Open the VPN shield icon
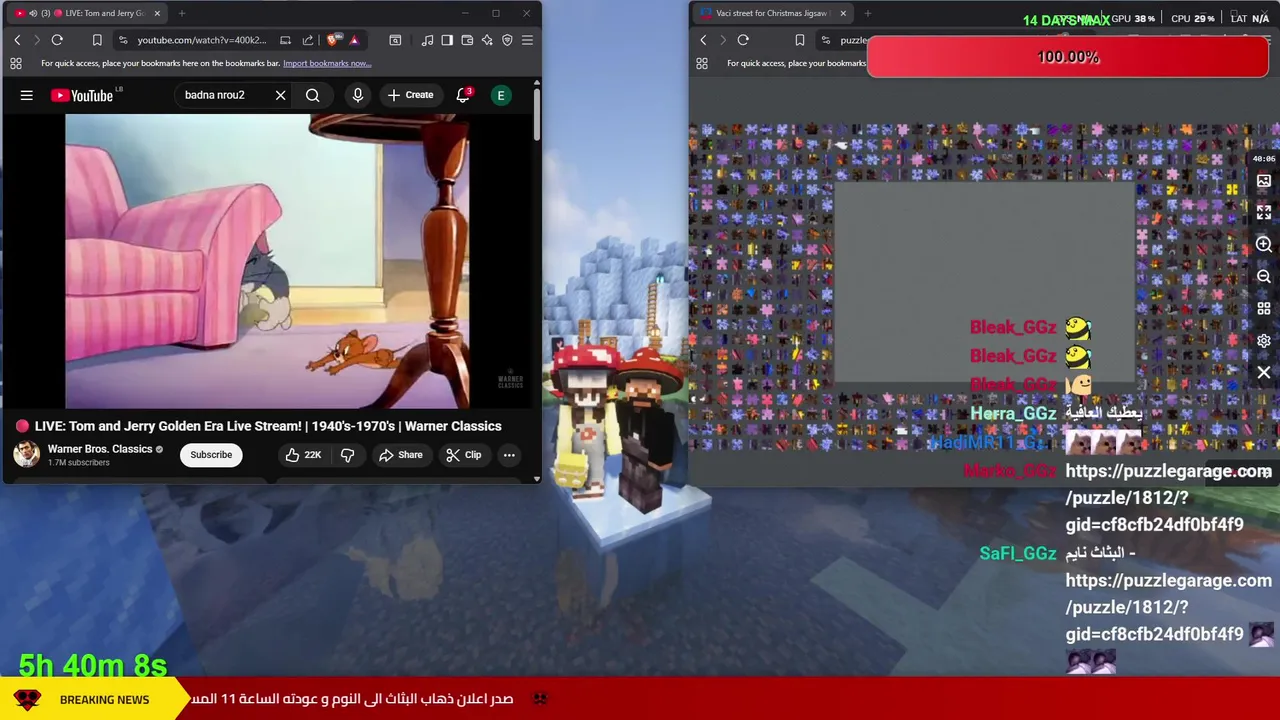The image size is (1280, 720). pyautogui.click(x=507, y=40)
